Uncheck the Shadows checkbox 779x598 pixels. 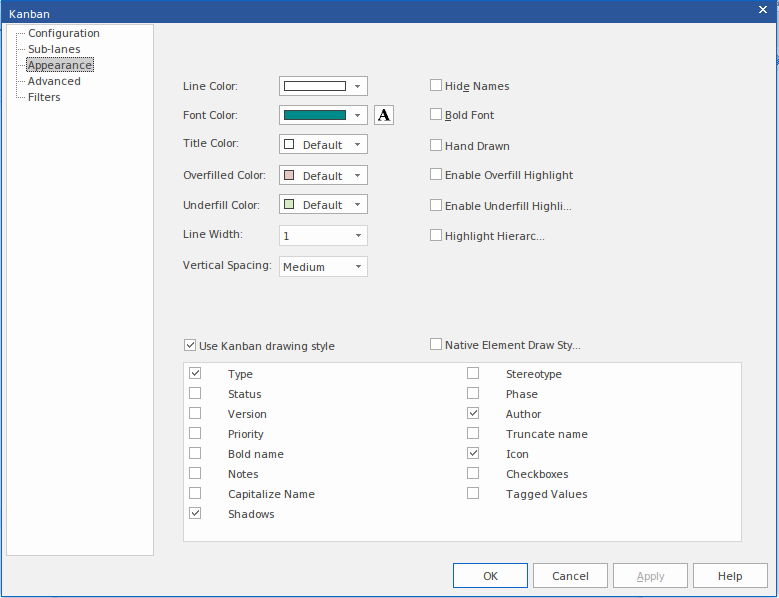[x=195, y=513]
